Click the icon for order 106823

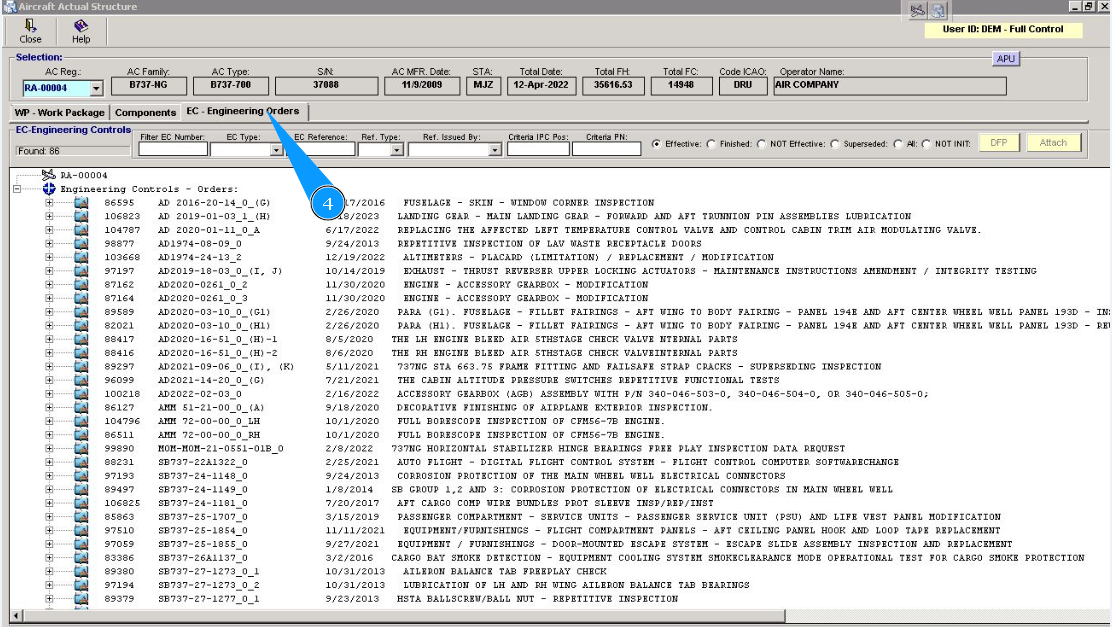click(81, 216)
